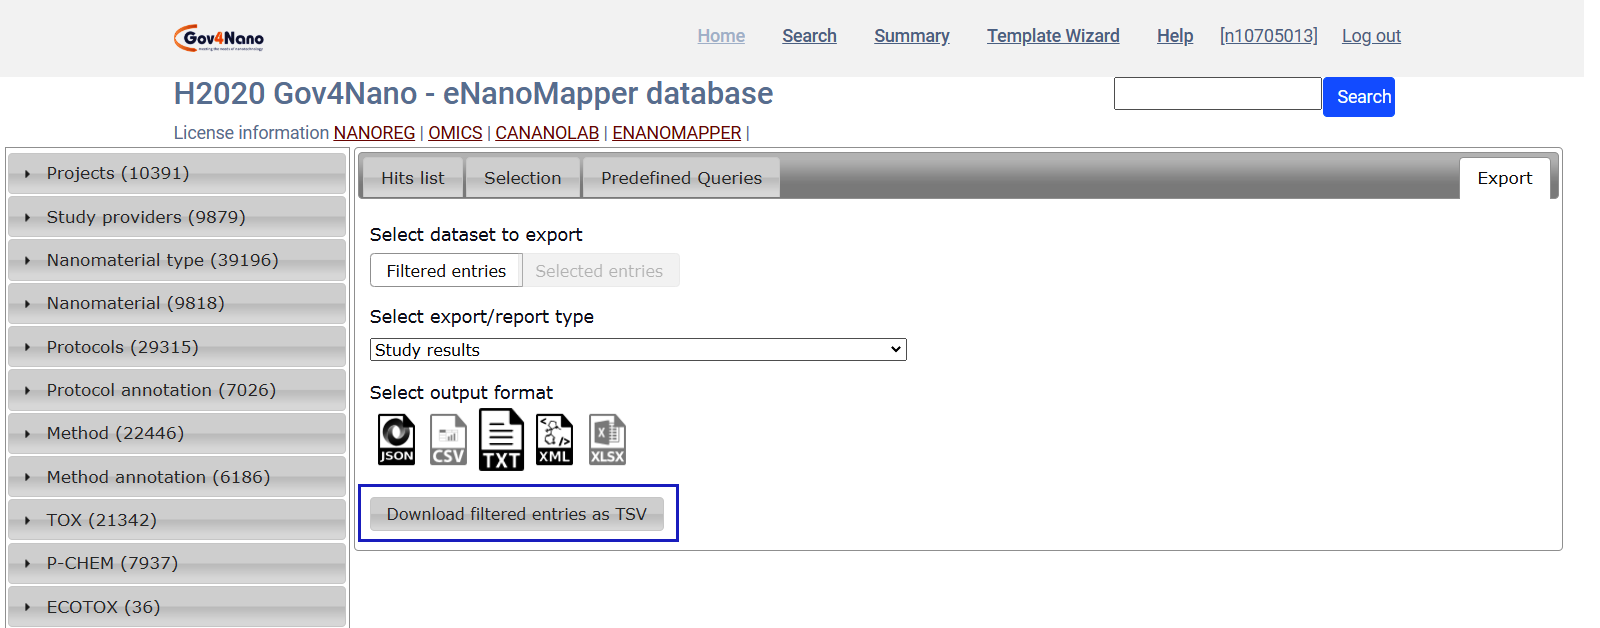The height and width of the screenshot is (628, 1600).
Task: Expand Protocol annotation (7026) facet
Action: click(x=177, y=390)
